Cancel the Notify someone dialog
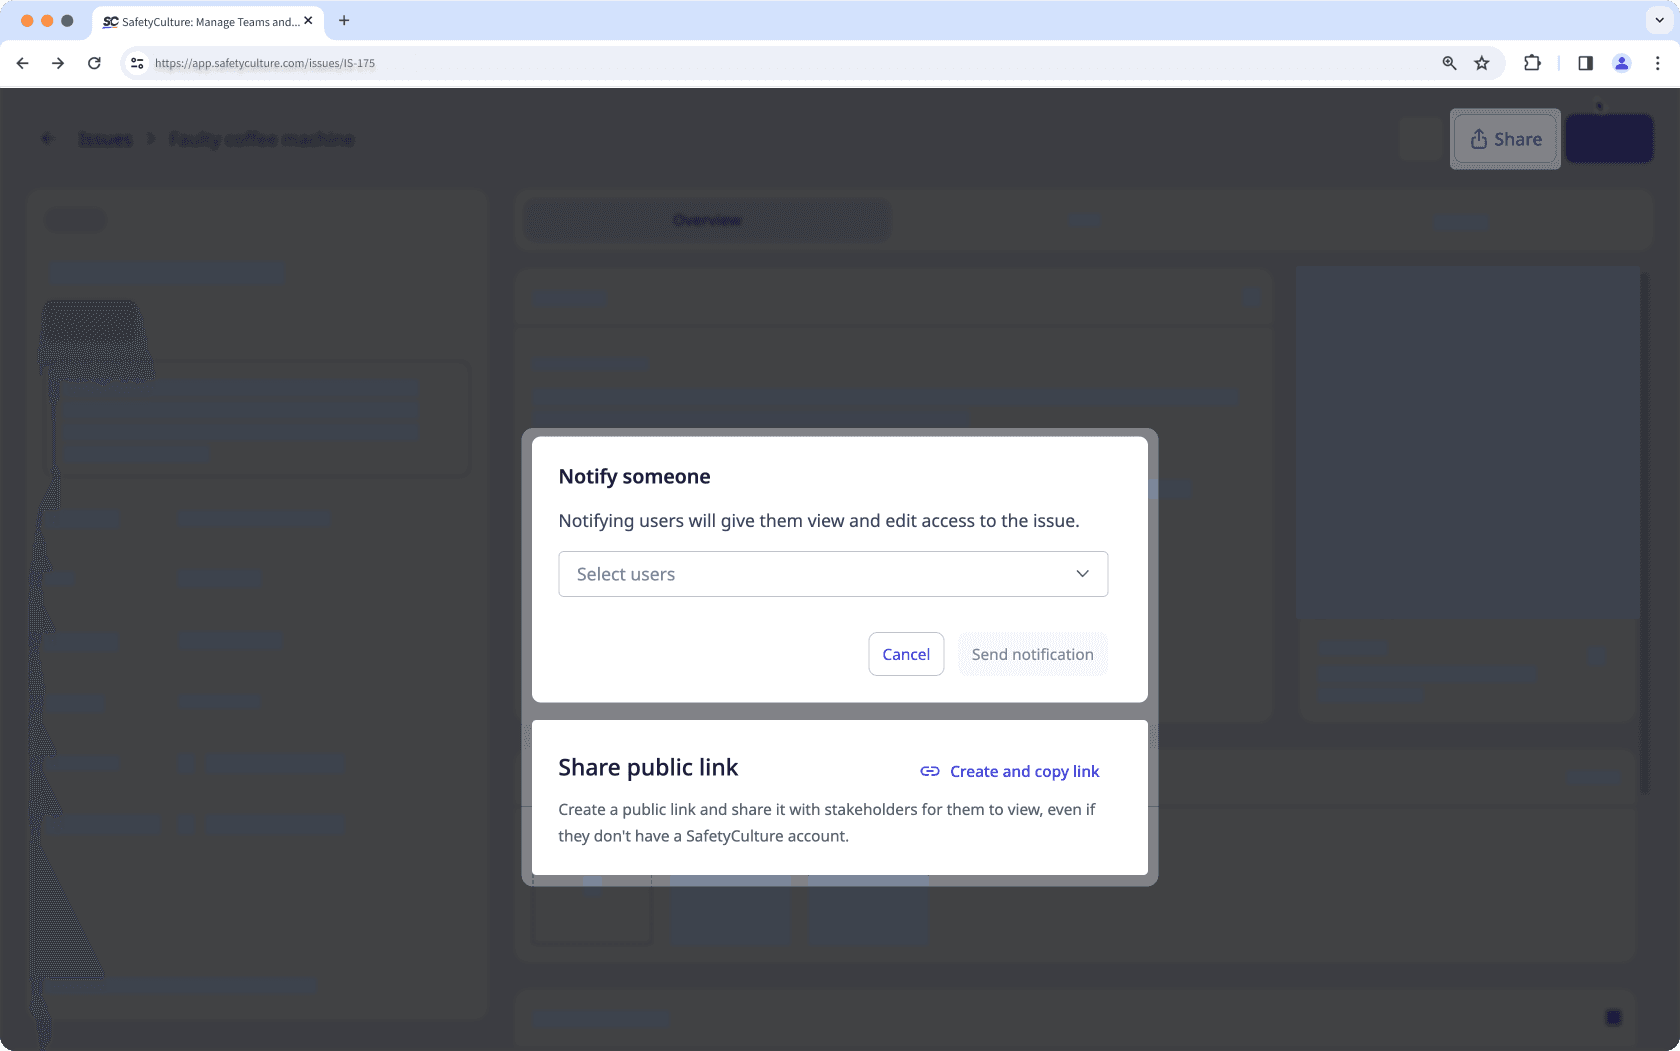The height and width of the screenshot is (1051, 1680). [x=905, y=653]
